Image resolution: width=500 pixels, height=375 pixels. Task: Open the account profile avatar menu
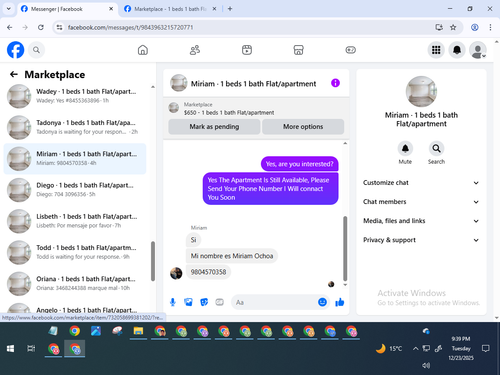pos(477,50)
